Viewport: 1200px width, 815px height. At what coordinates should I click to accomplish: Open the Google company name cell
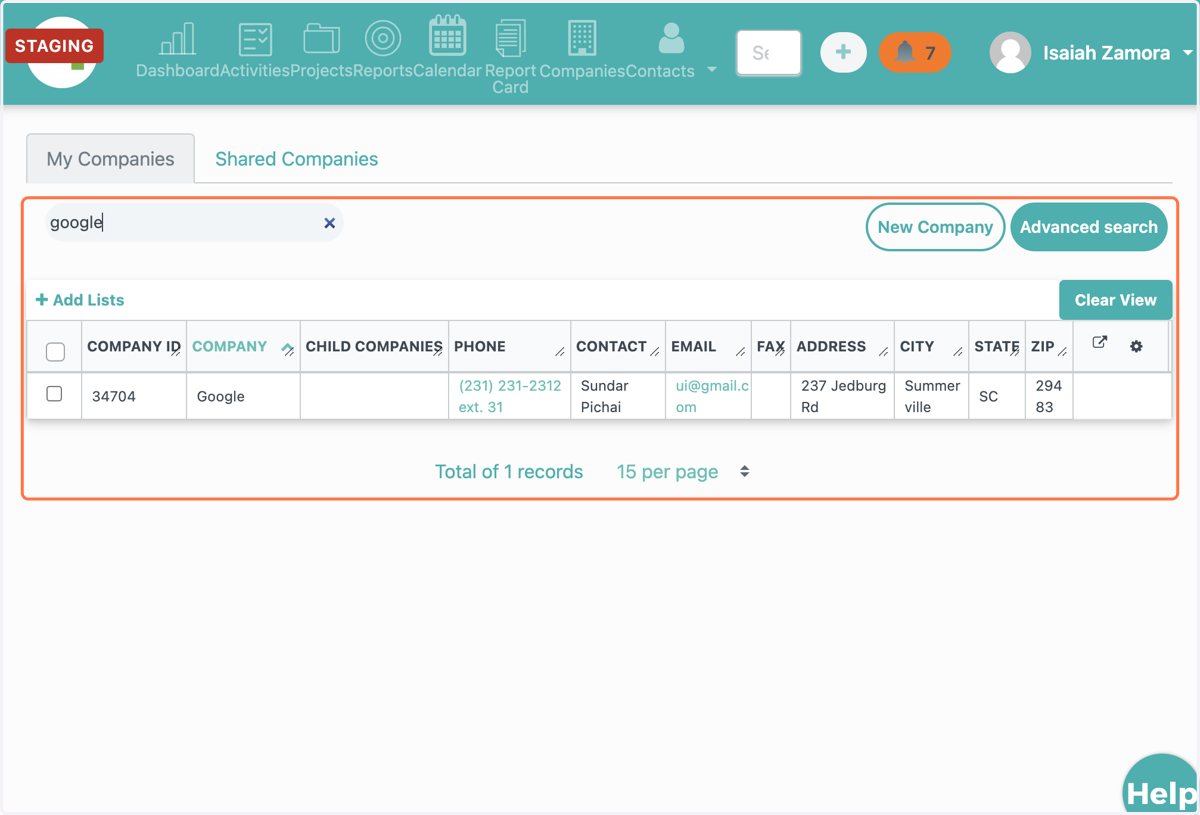point(243,396)
